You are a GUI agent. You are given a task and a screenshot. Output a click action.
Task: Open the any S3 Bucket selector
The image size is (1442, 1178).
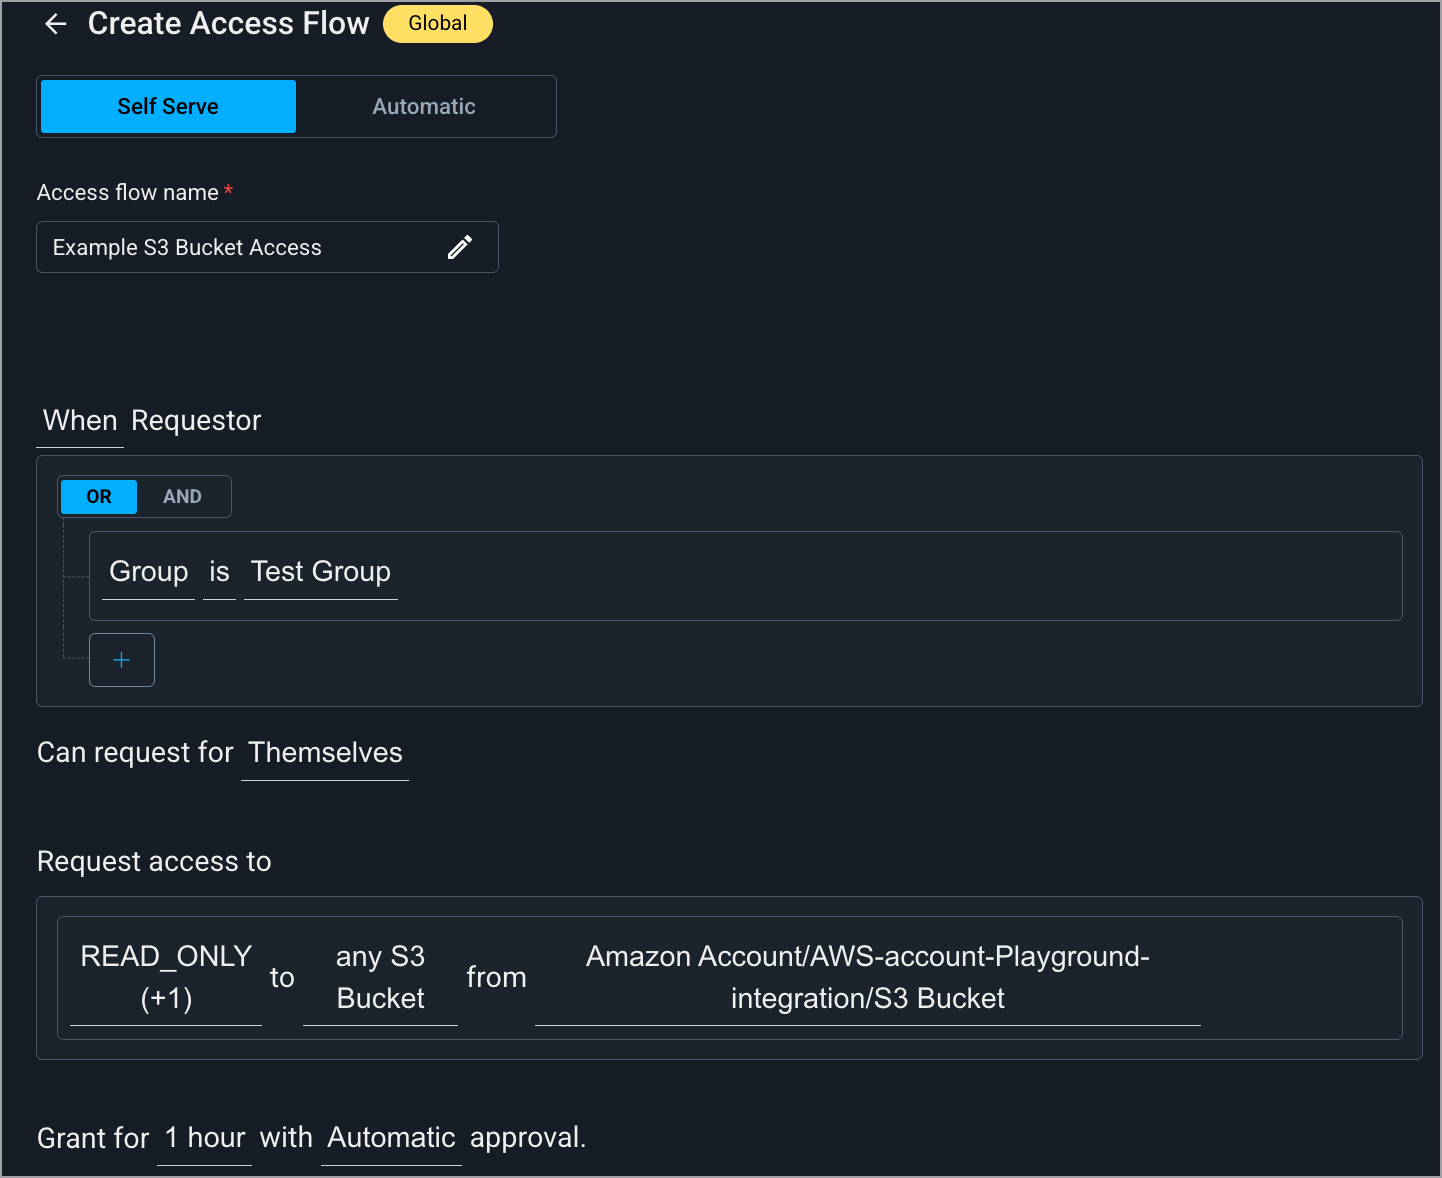(380, 977)
